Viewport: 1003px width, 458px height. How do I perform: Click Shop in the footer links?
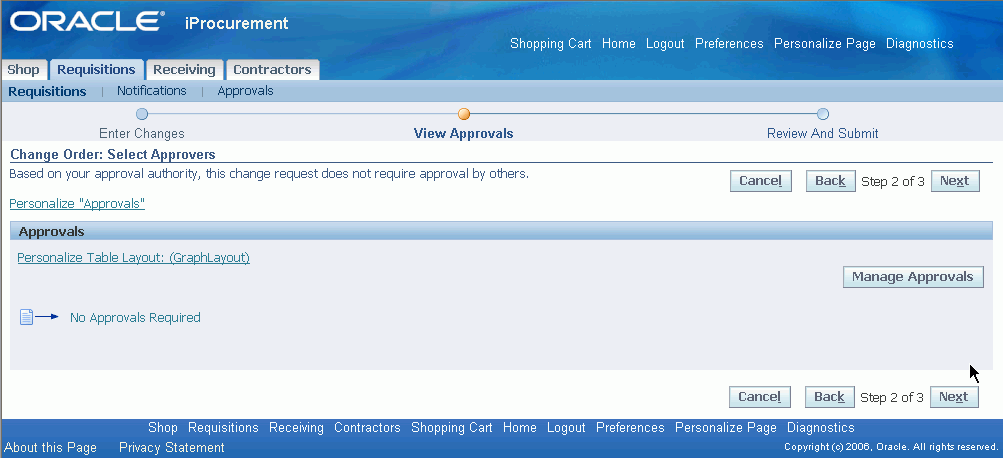coord(162,427)
